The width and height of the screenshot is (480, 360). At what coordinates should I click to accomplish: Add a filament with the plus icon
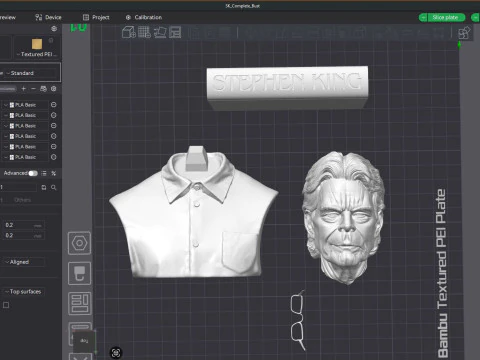pyautogui.click(x=23, y=89)
